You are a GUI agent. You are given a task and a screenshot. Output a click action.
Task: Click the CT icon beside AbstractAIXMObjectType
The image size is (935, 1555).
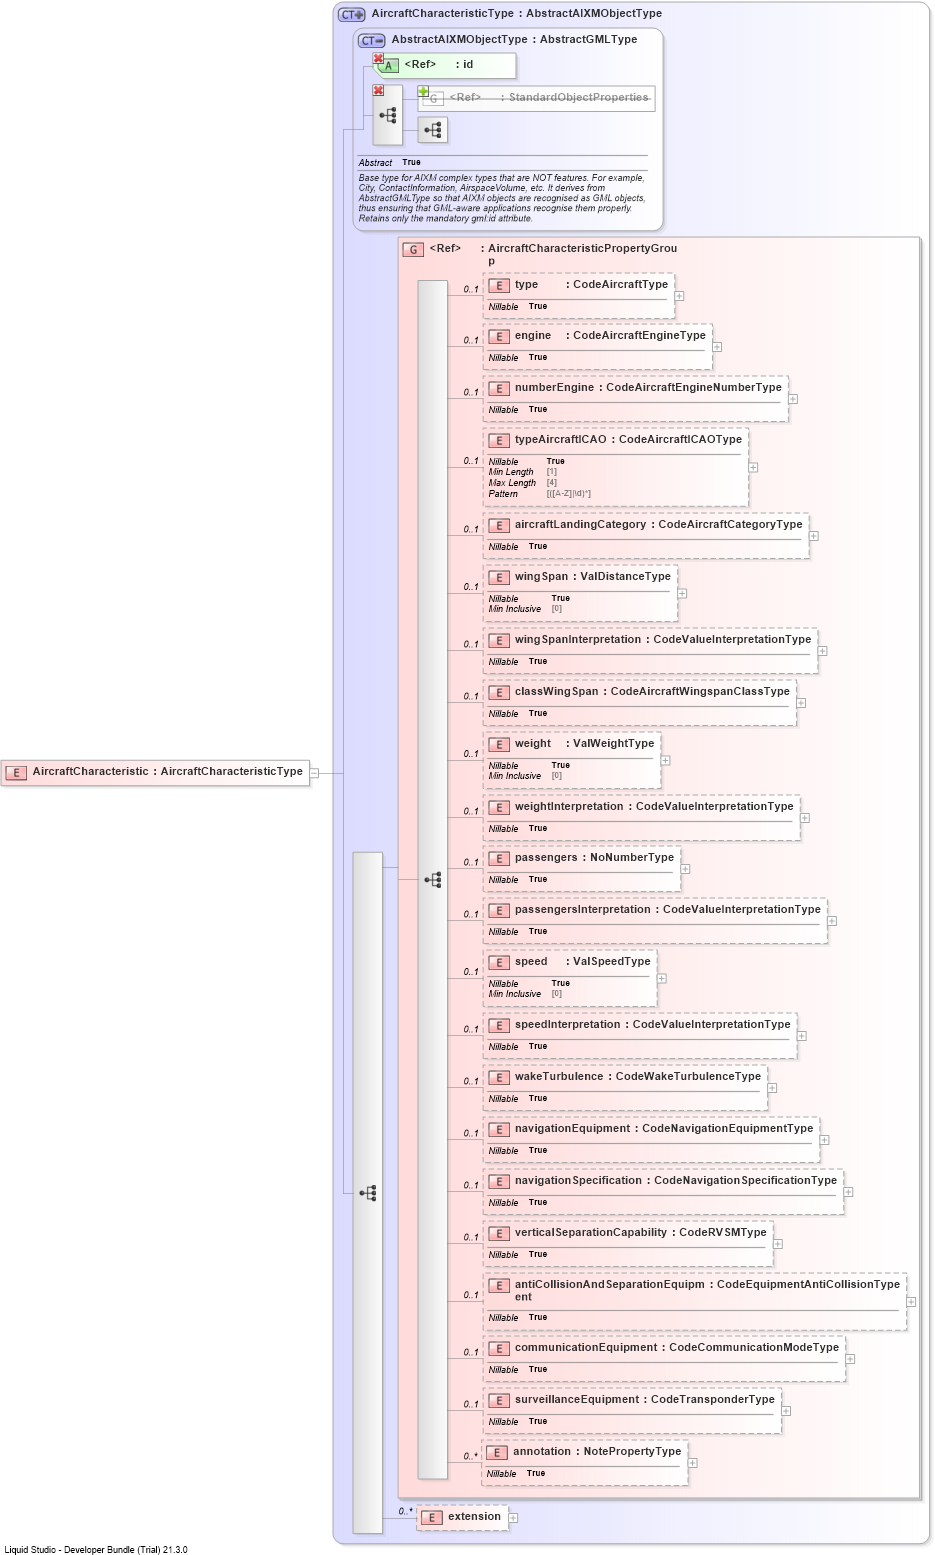[372, 40]
